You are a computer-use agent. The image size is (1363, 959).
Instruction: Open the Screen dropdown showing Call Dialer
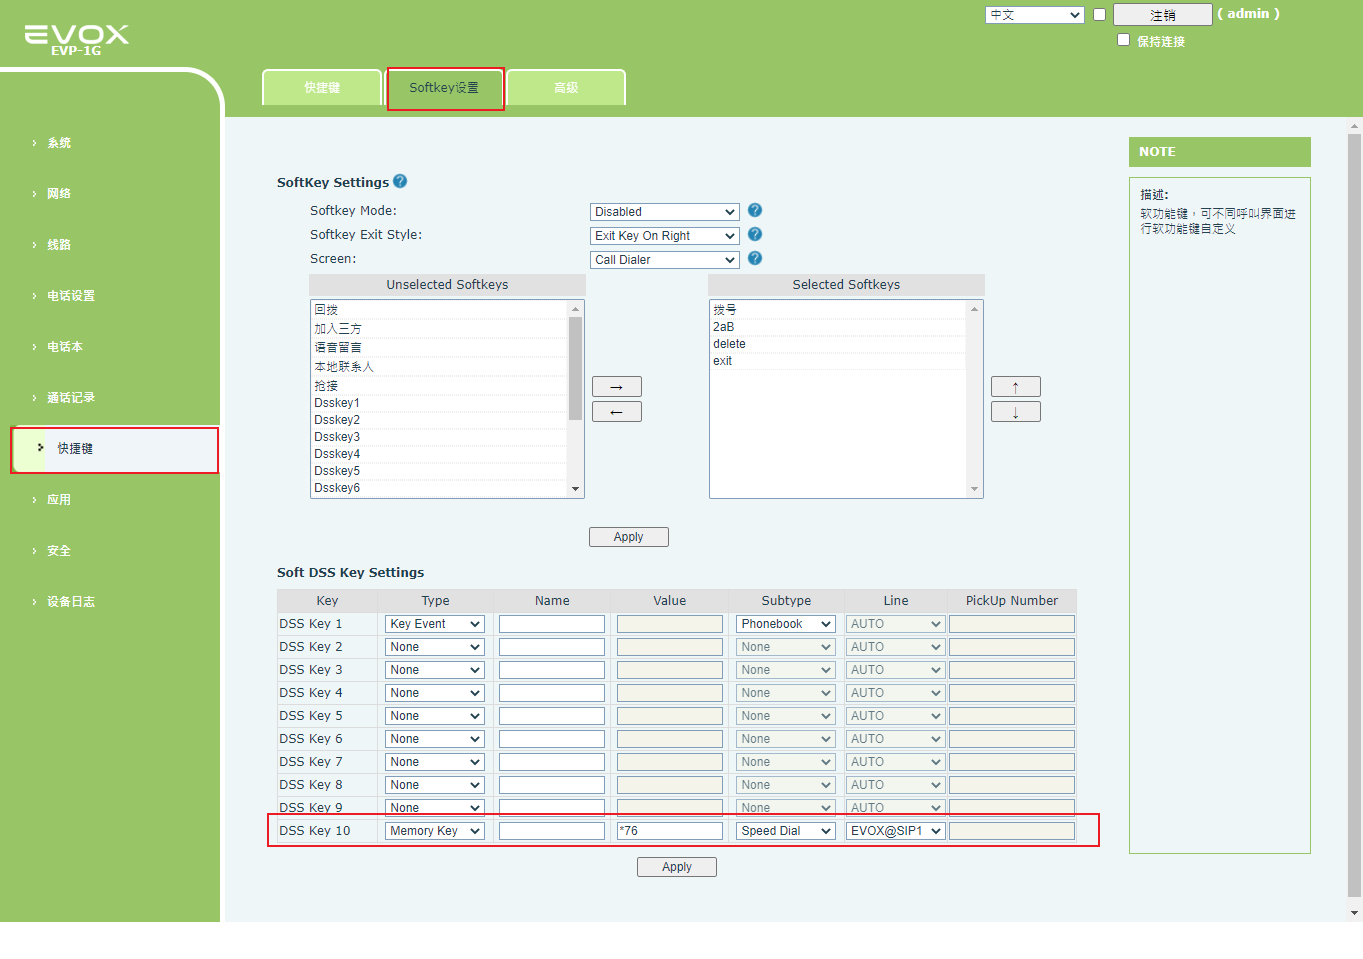[x=665, y=260]
